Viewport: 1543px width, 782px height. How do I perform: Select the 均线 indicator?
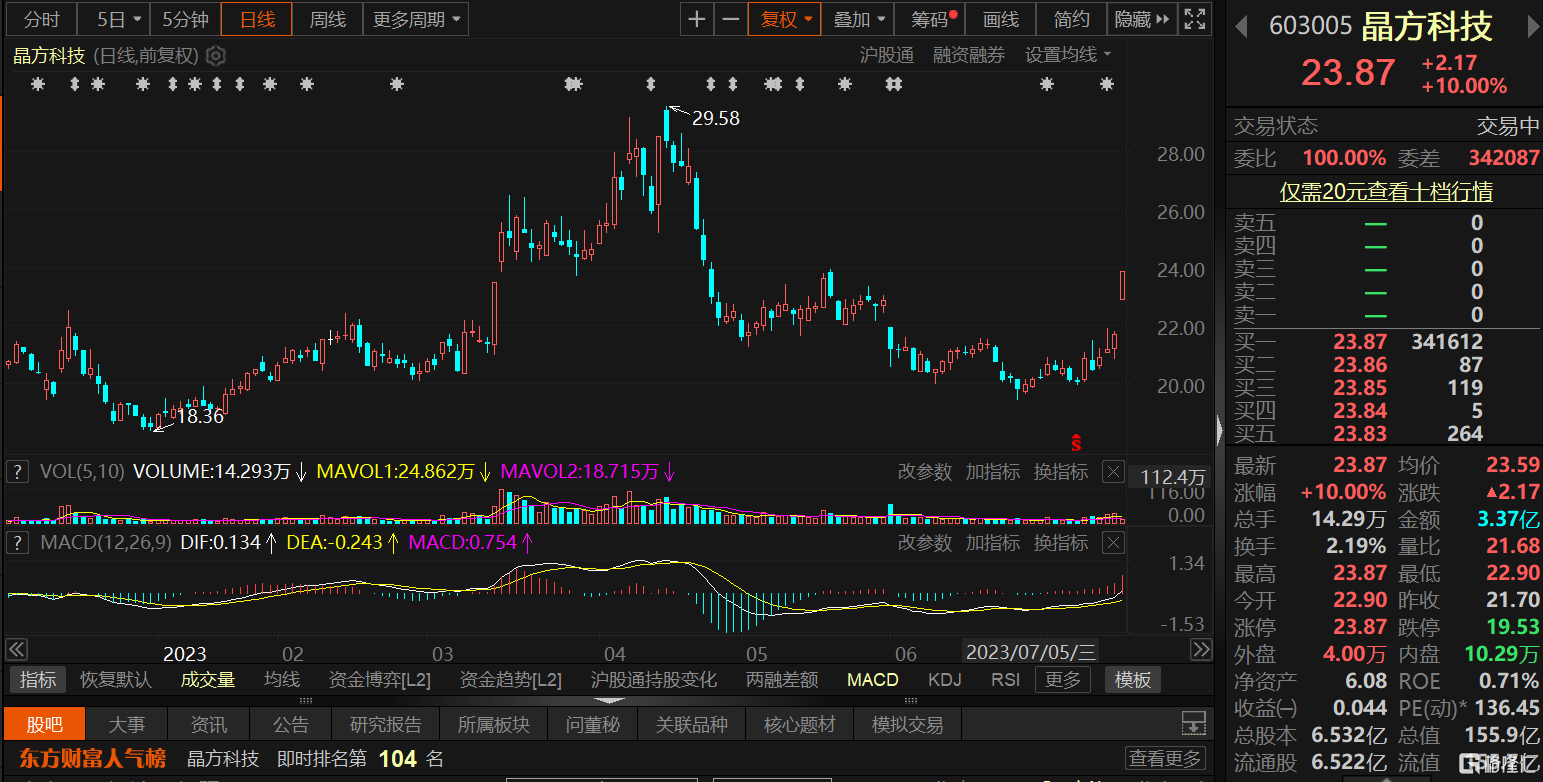(x=282, y=680)
